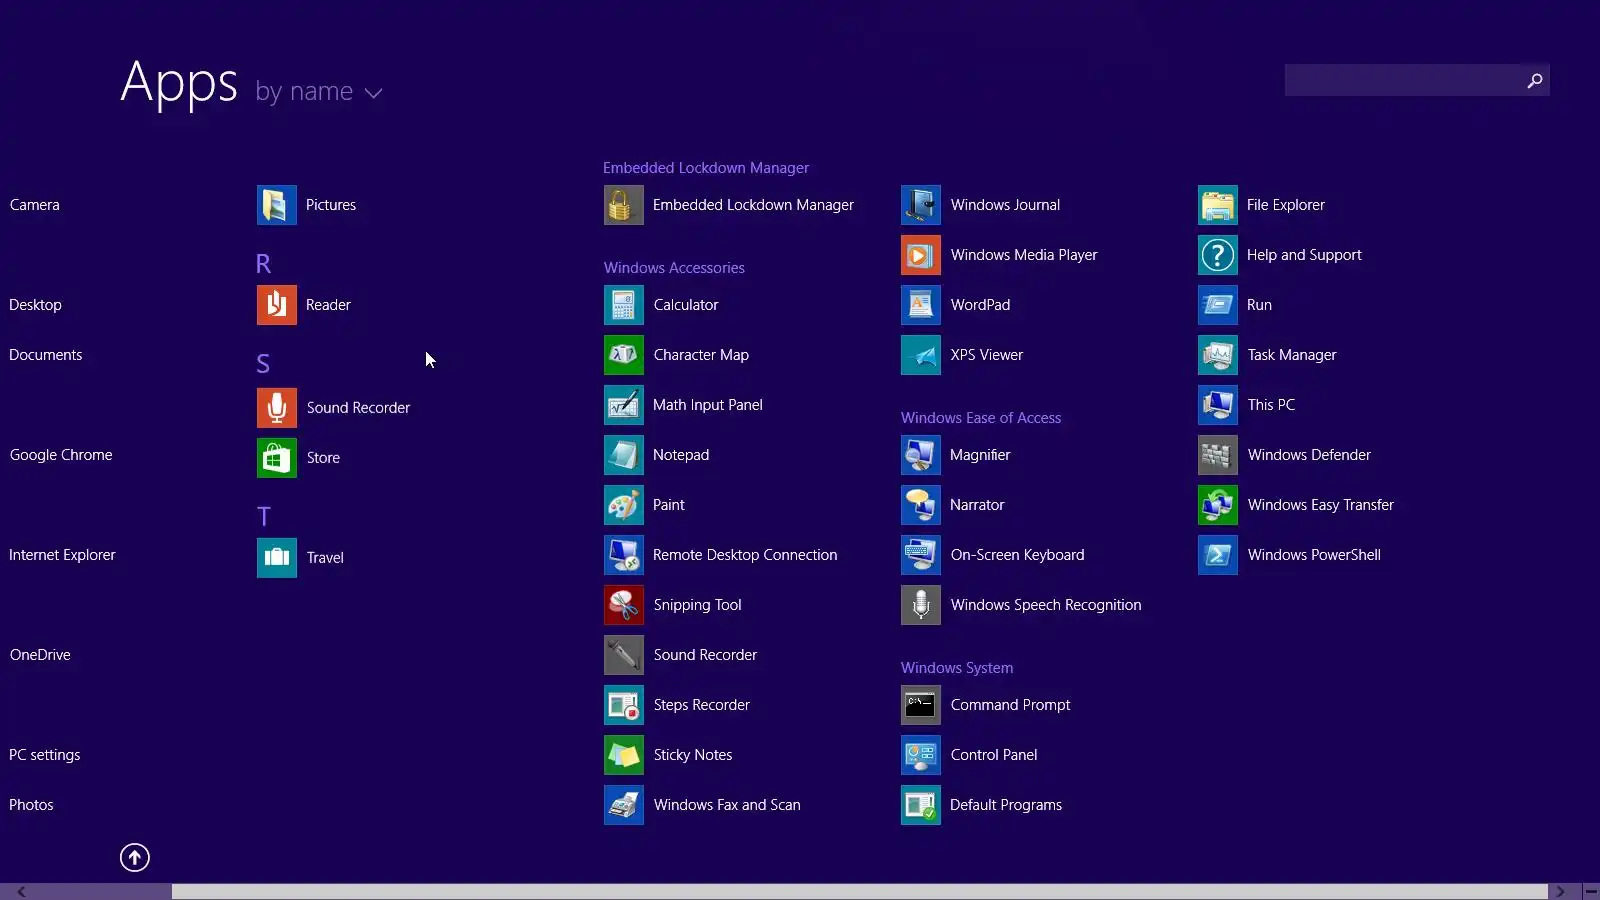Select the letter T group header
Image resolution: width=1600 pixels, height=900 pixels.
(264, 516)
